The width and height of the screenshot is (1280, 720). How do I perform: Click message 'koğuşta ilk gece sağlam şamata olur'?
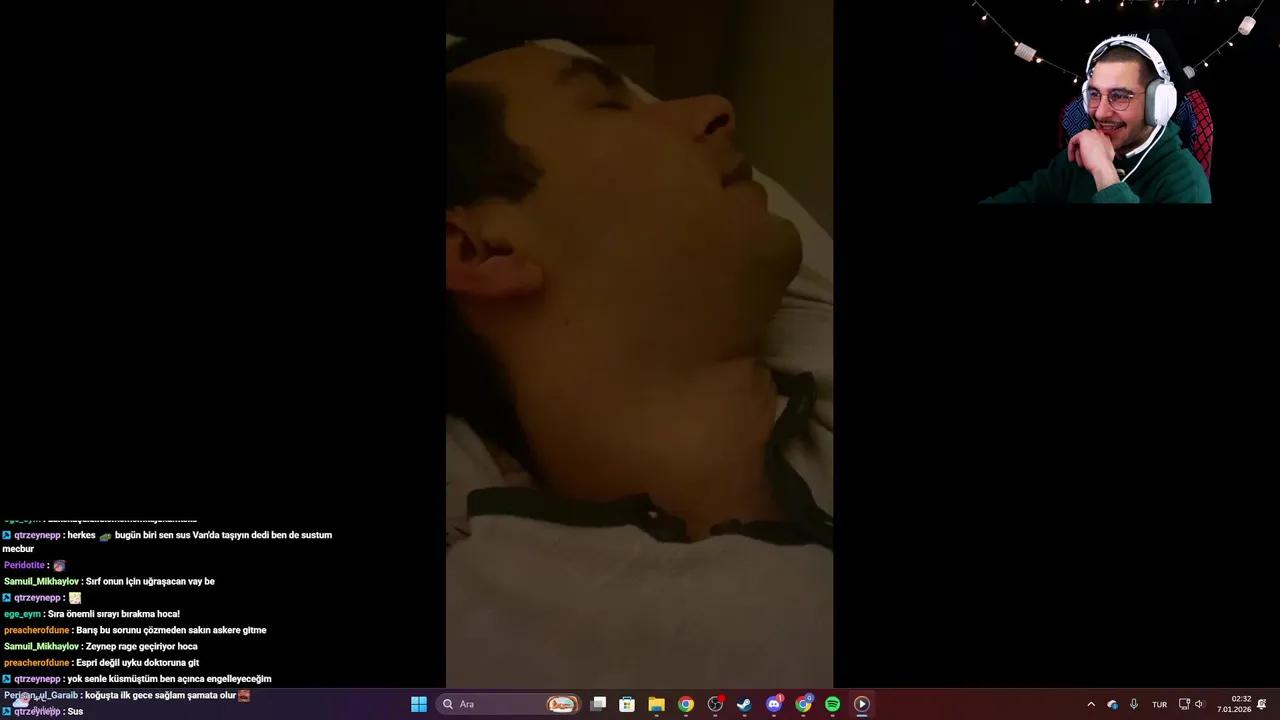tap(160, 695)
